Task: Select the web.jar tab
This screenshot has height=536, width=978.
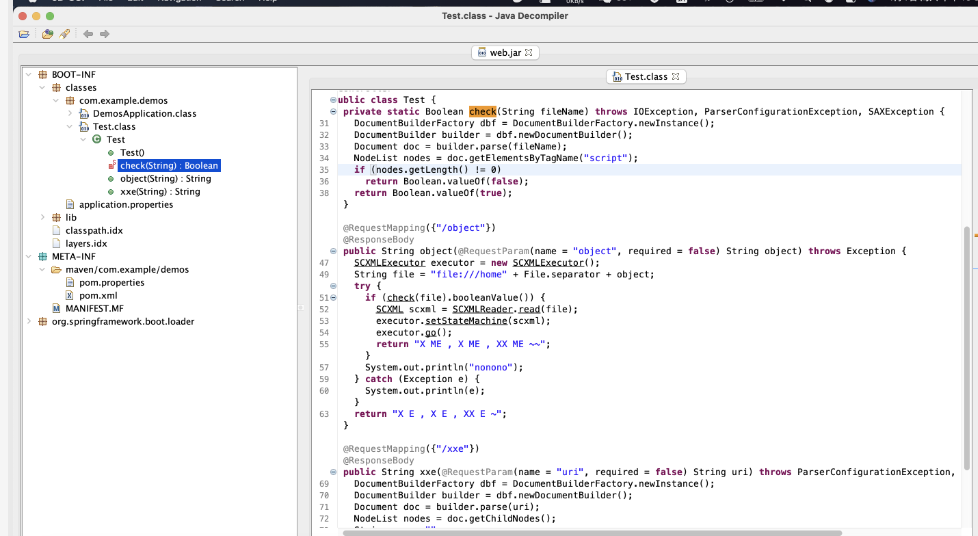Action: tap(505, 53)
